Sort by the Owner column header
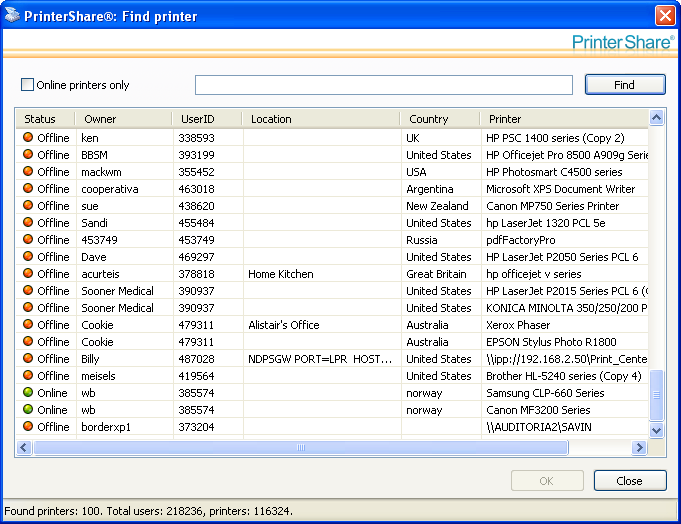 [x=123, y=119]
